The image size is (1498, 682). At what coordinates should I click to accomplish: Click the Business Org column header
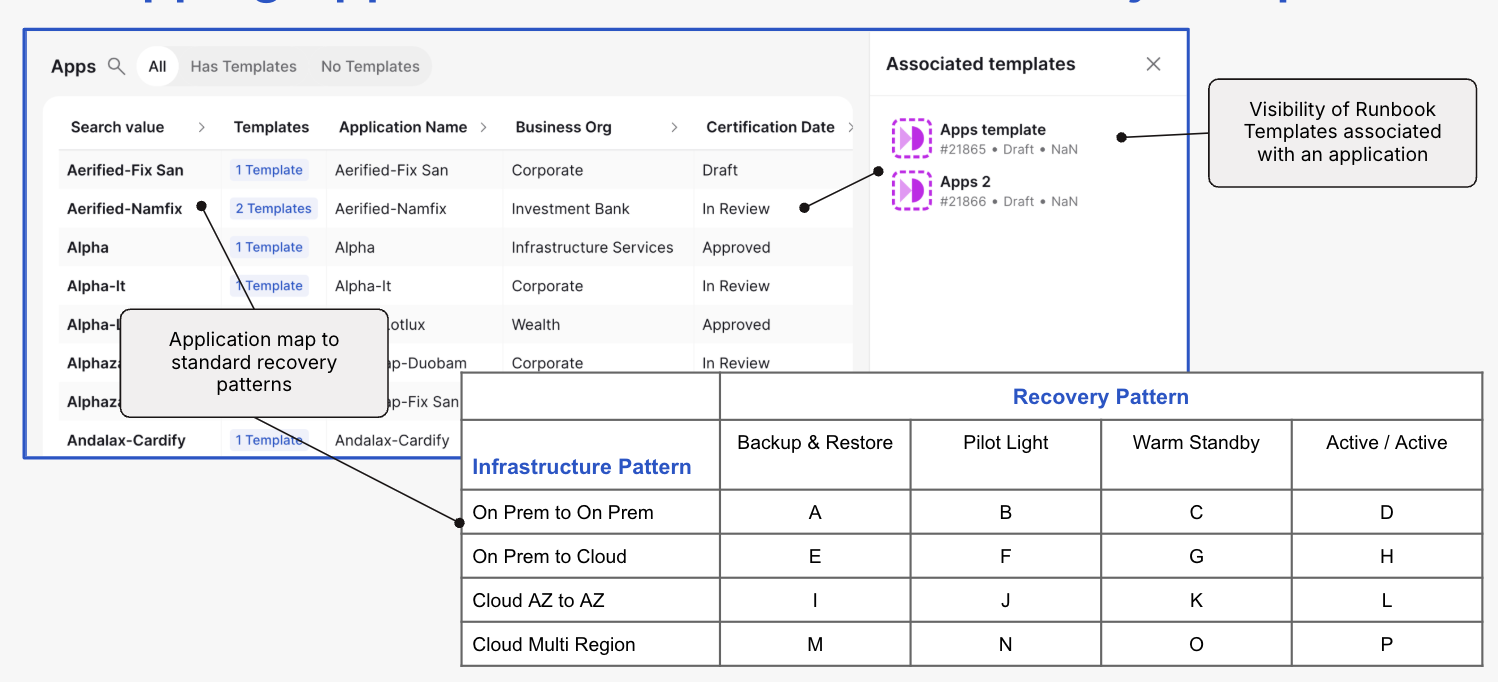563,127
